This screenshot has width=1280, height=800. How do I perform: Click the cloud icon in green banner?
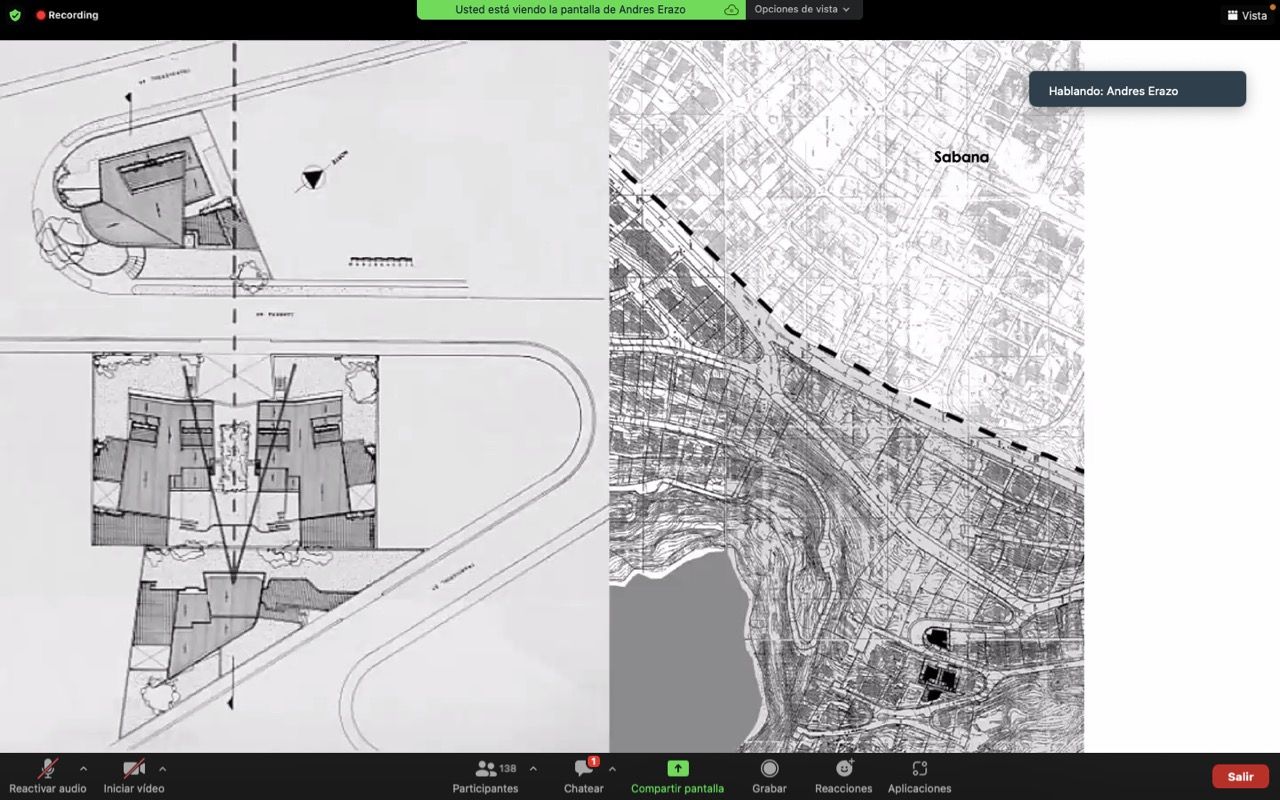(x=731, y=9)
